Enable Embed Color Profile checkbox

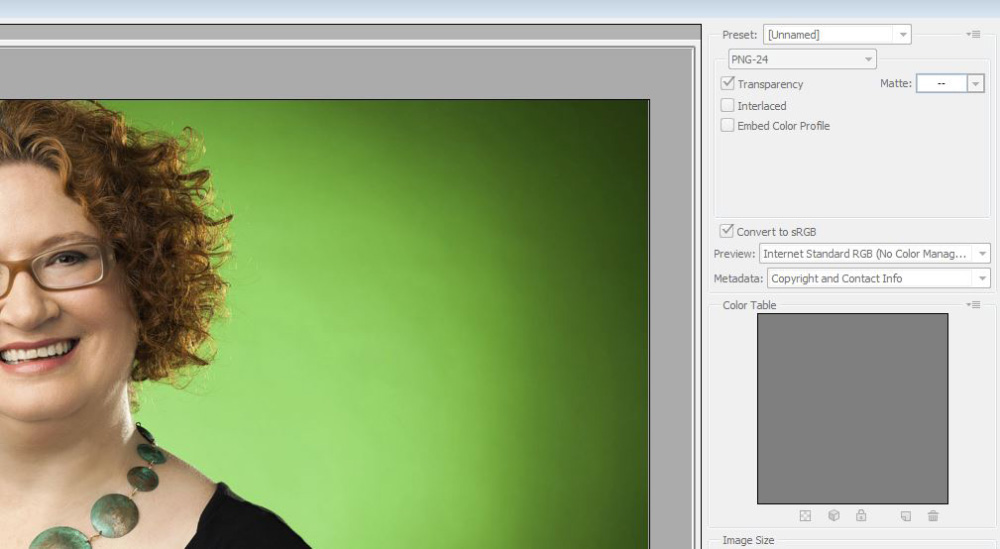click(727, 125)
